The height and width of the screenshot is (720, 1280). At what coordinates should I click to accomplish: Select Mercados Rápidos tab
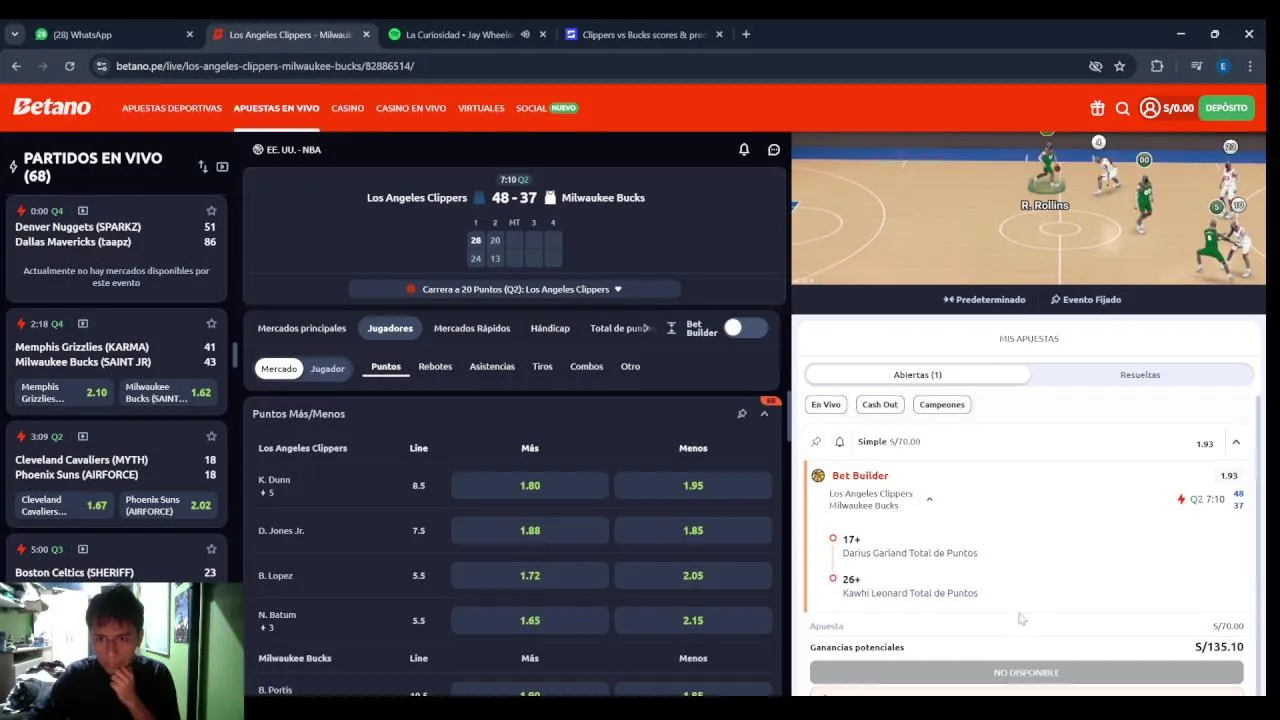click(x=472, y=328)
